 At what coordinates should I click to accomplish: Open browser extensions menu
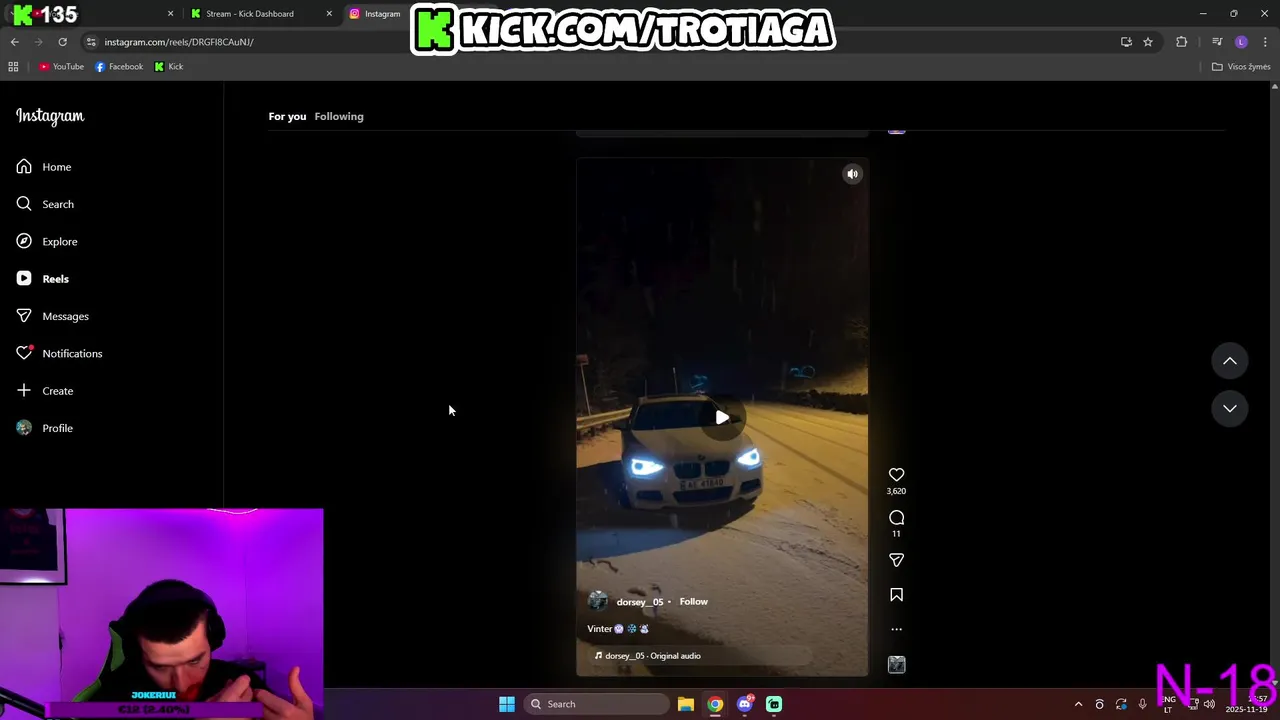tap(1182, 42)
